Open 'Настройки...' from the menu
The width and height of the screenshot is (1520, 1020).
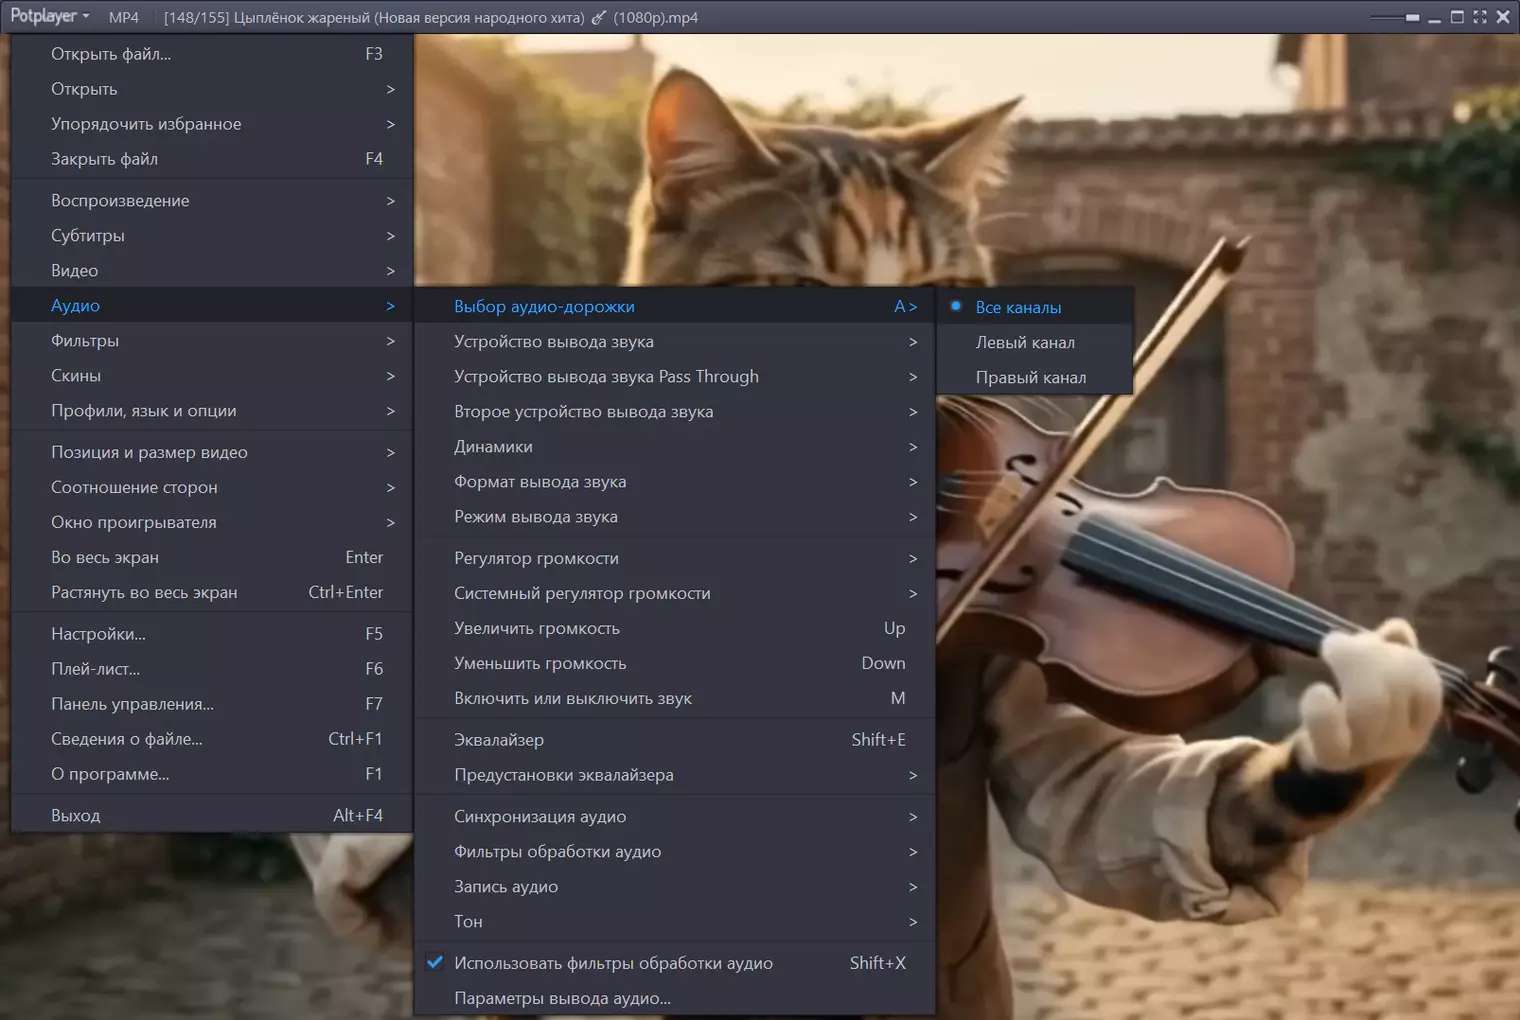[212, 634]
